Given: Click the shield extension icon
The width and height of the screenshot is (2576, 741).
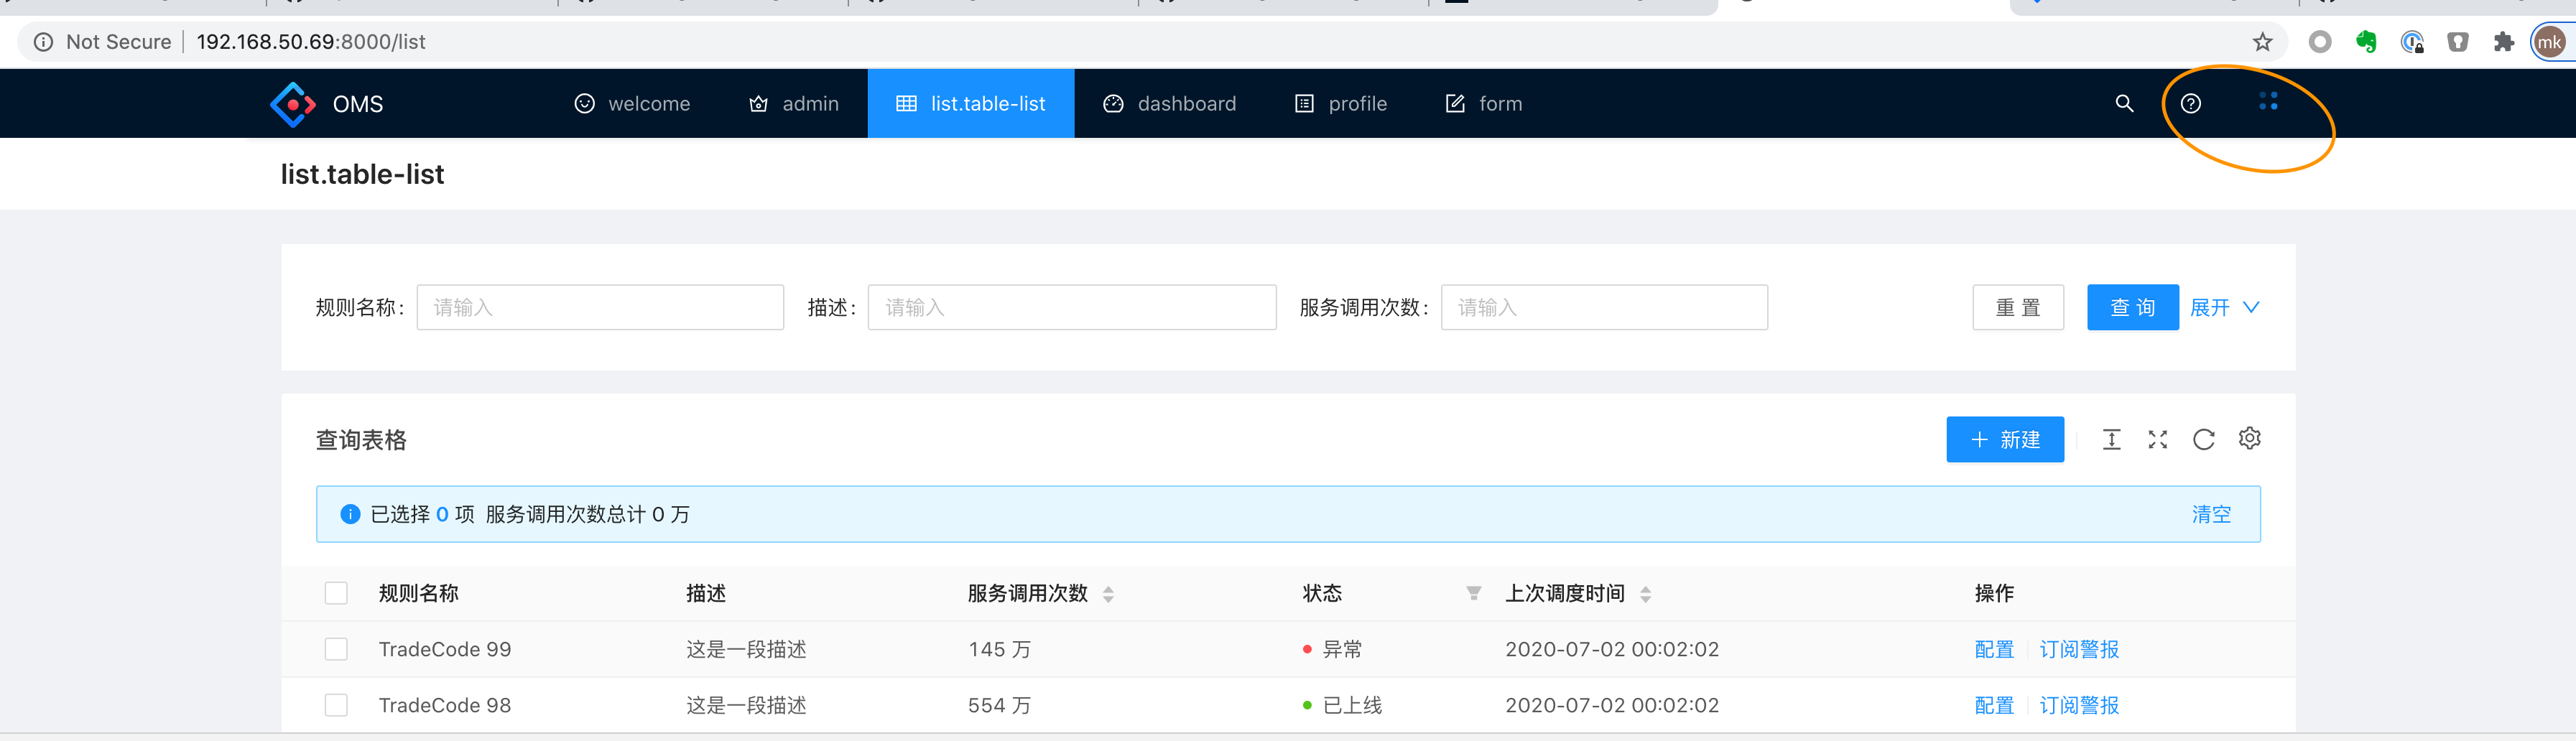Looking at the screenshot, I should (x=2457, y=42).
